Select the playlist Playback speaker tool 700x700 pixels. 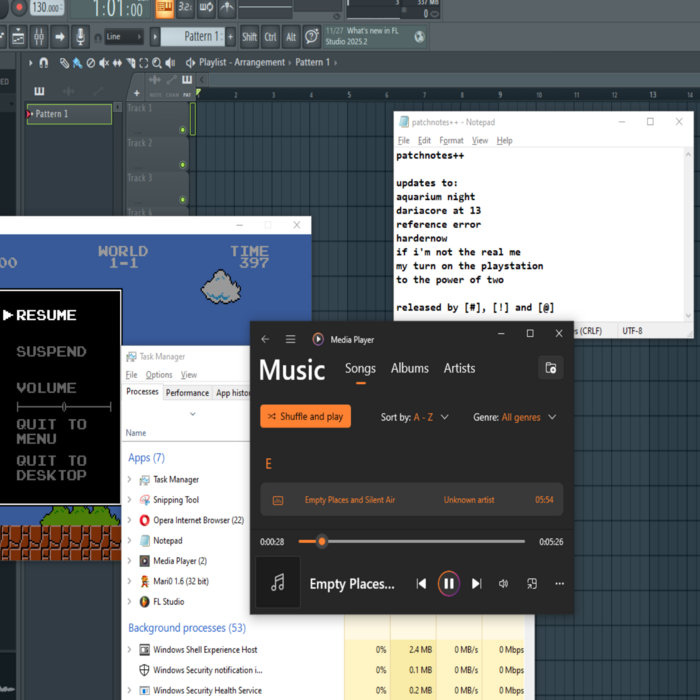click(170, 63)
